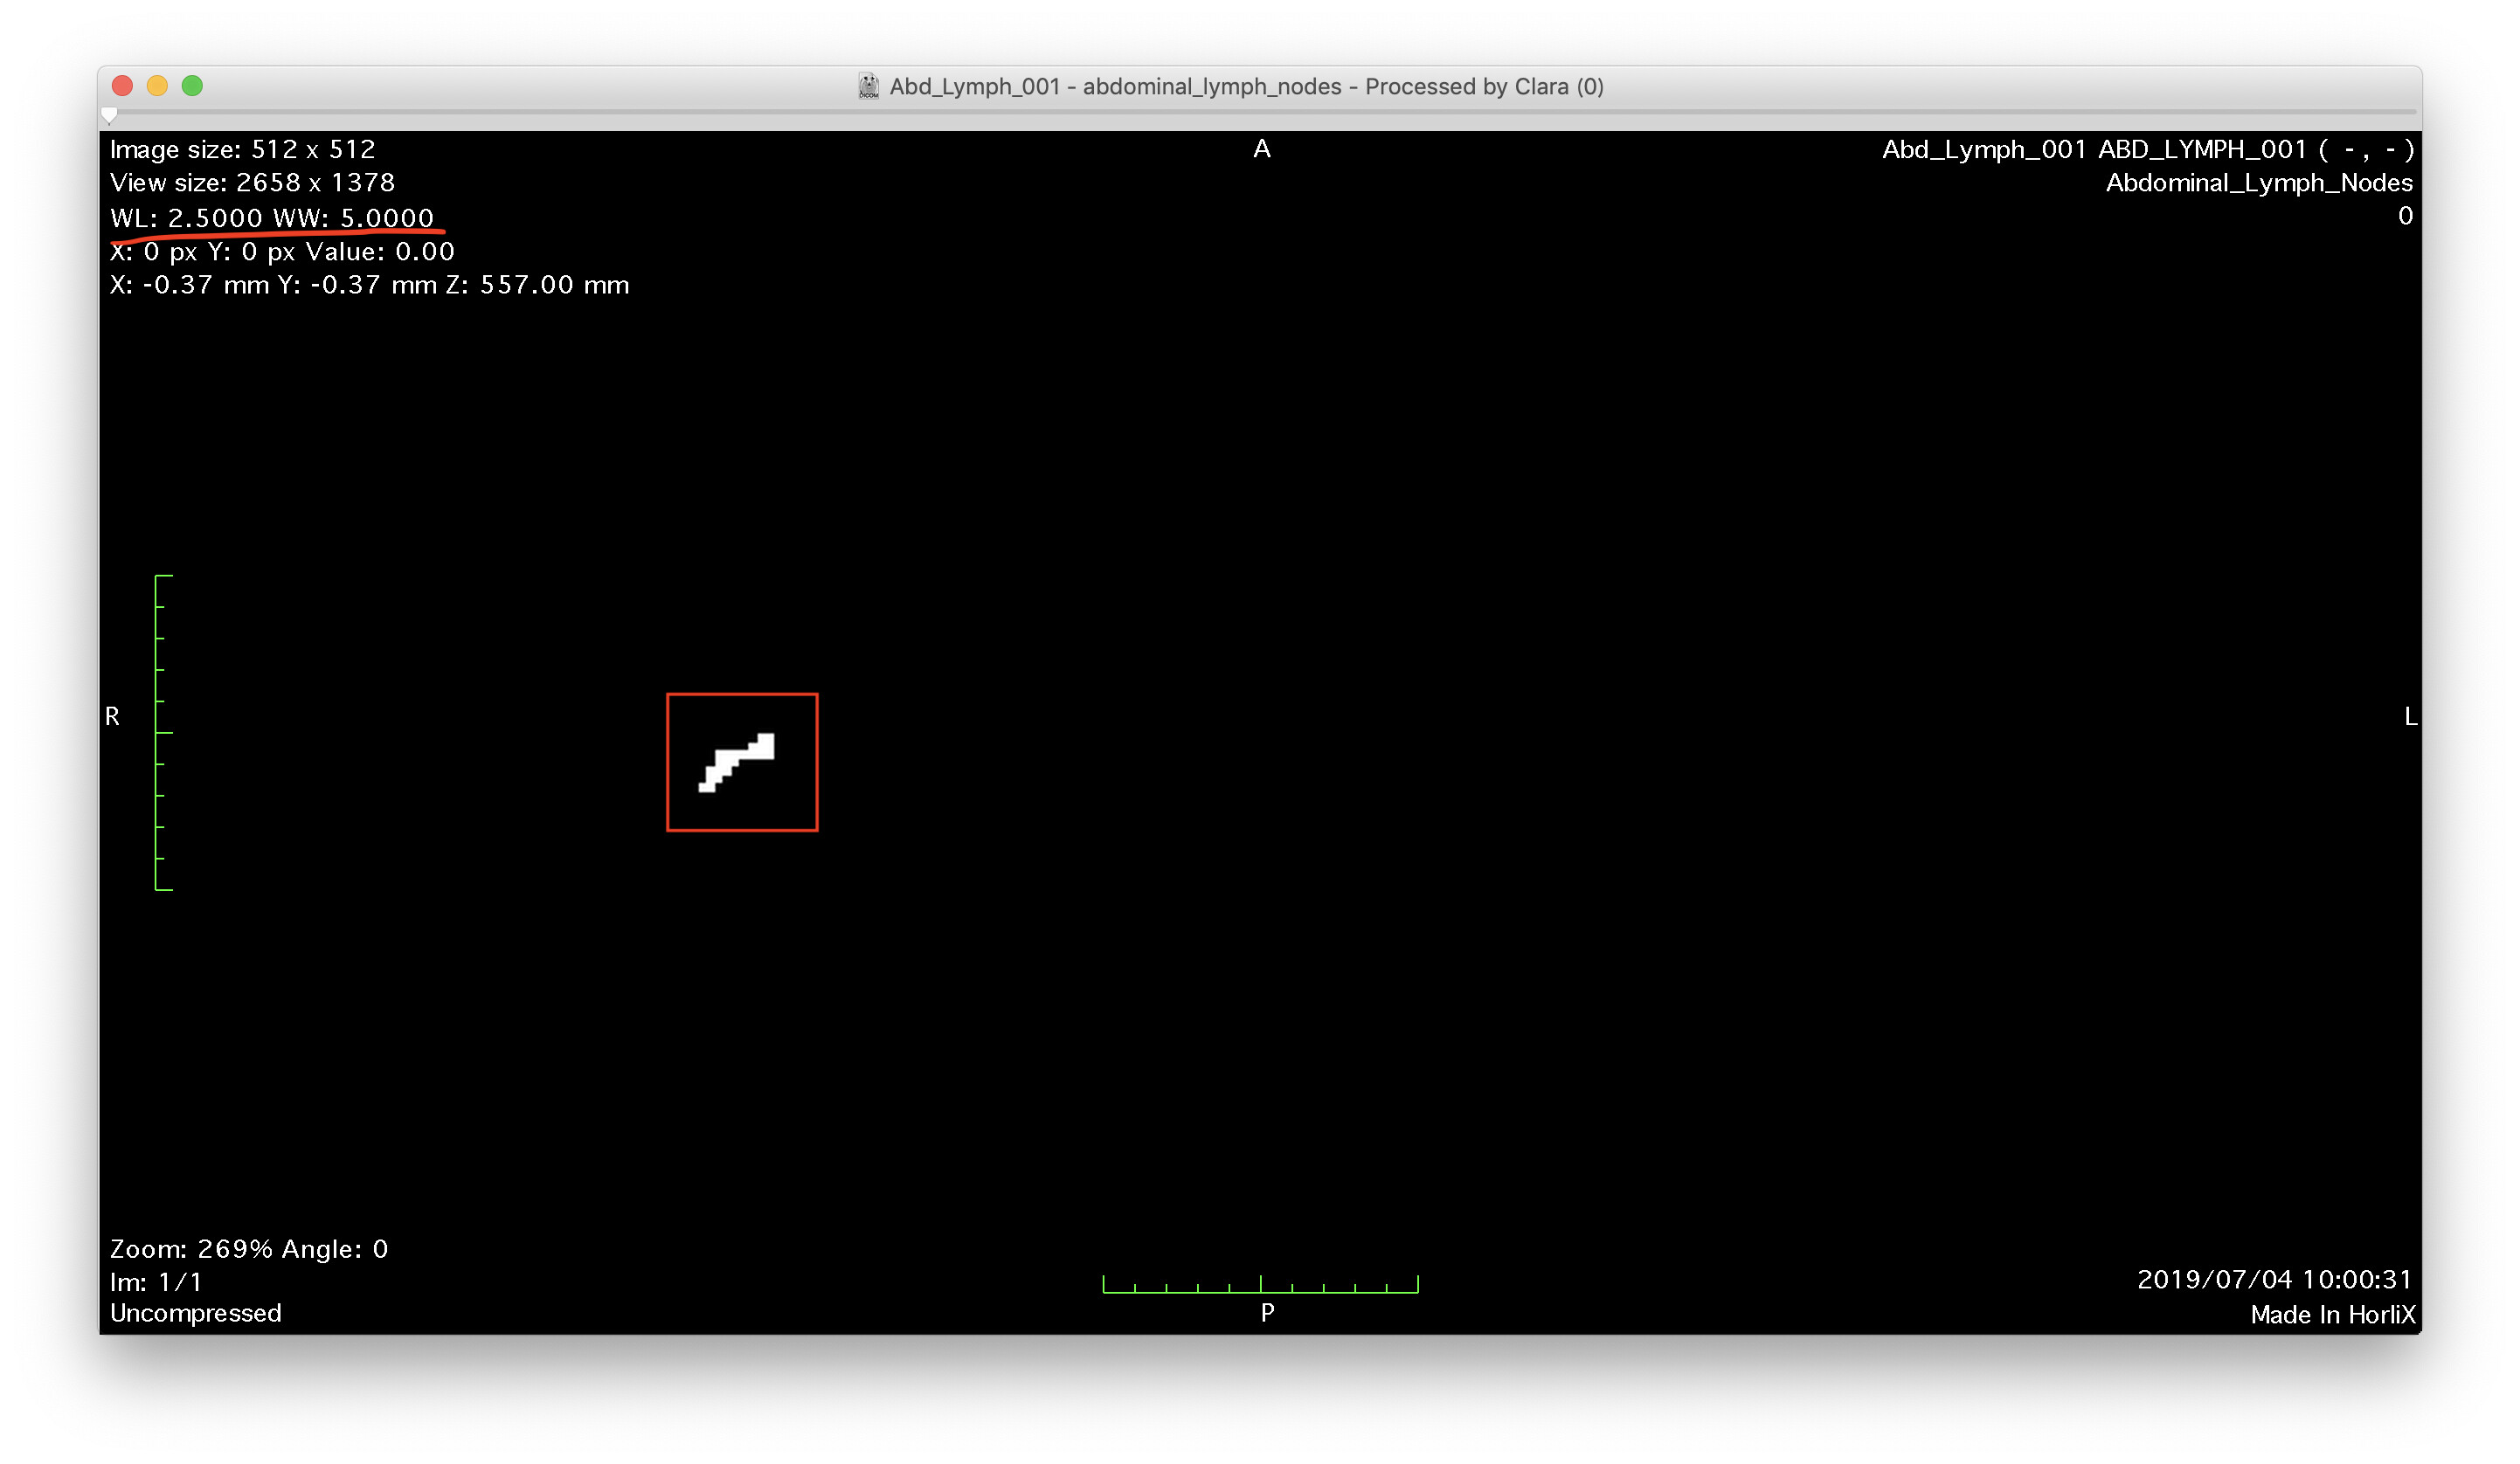This screenshot has height=1464, width=2520.
Task: Click the 'Image size: 512 x 512' text
Action: [243, 149]
